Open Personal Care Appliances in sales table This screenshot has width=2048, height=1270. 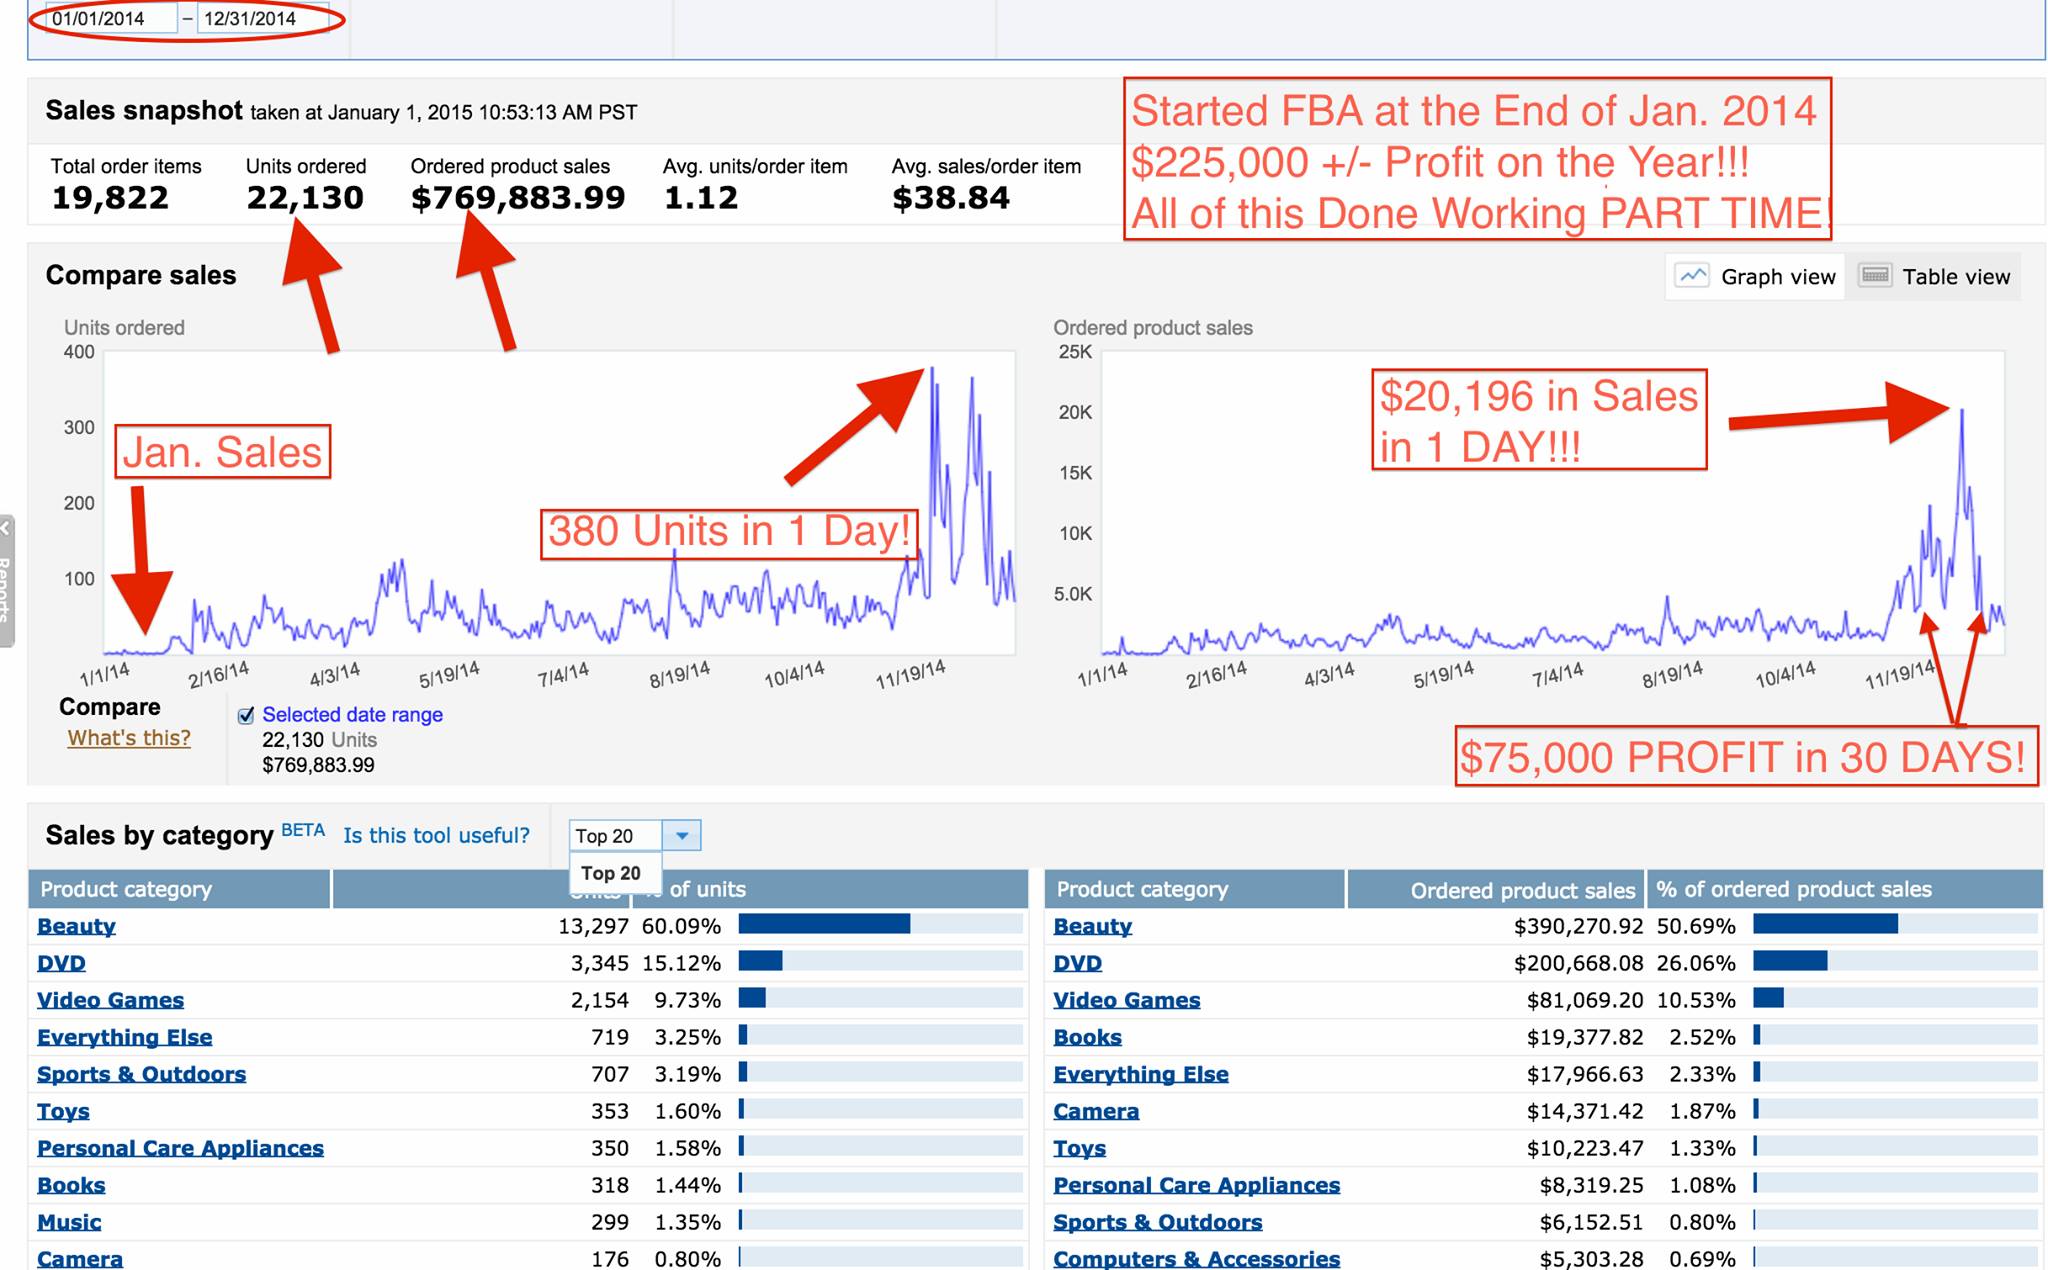(1196, 1185)
